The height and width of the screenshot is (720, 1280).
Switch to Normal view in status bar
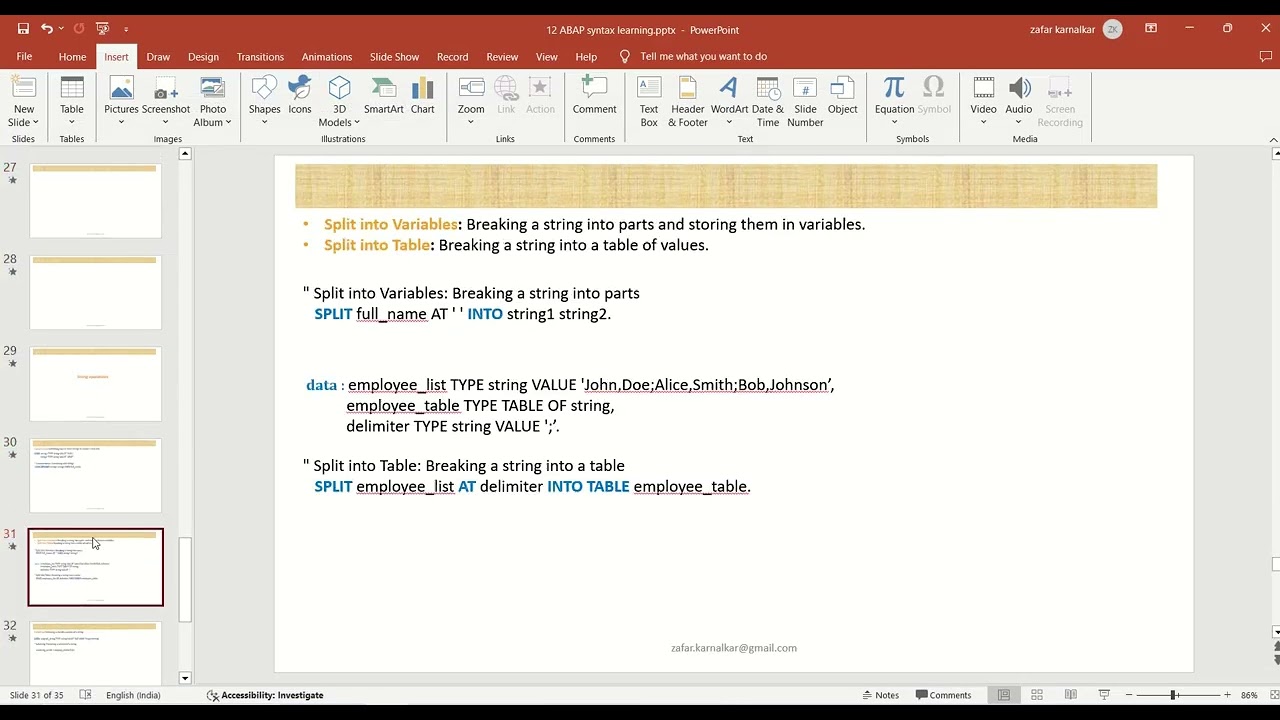point(1004,695)
